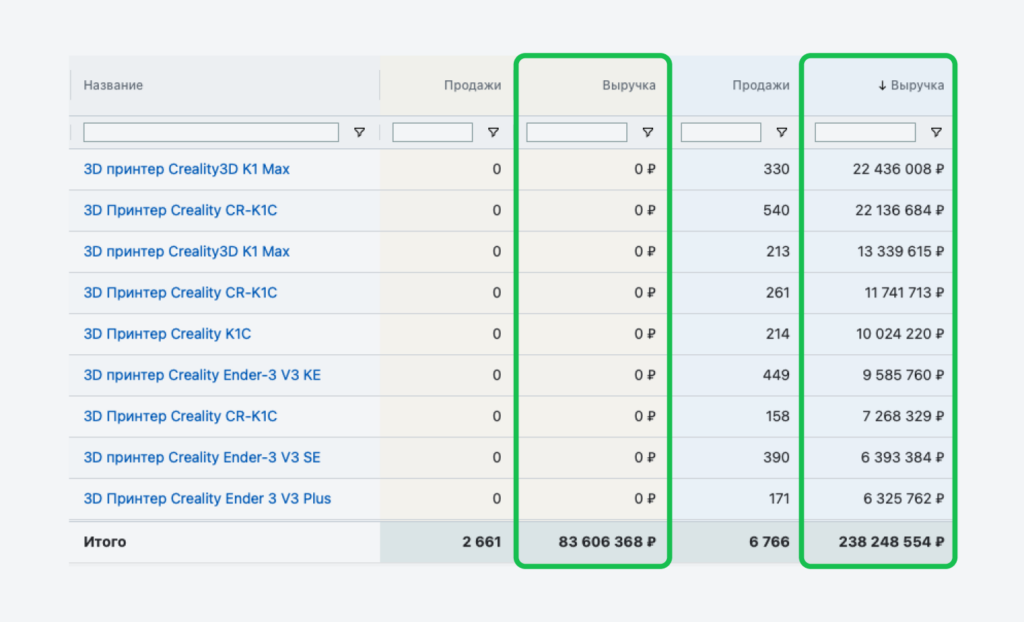Click filter funnel in the sorted Выручка column
1024x622 pixels.
936,132
